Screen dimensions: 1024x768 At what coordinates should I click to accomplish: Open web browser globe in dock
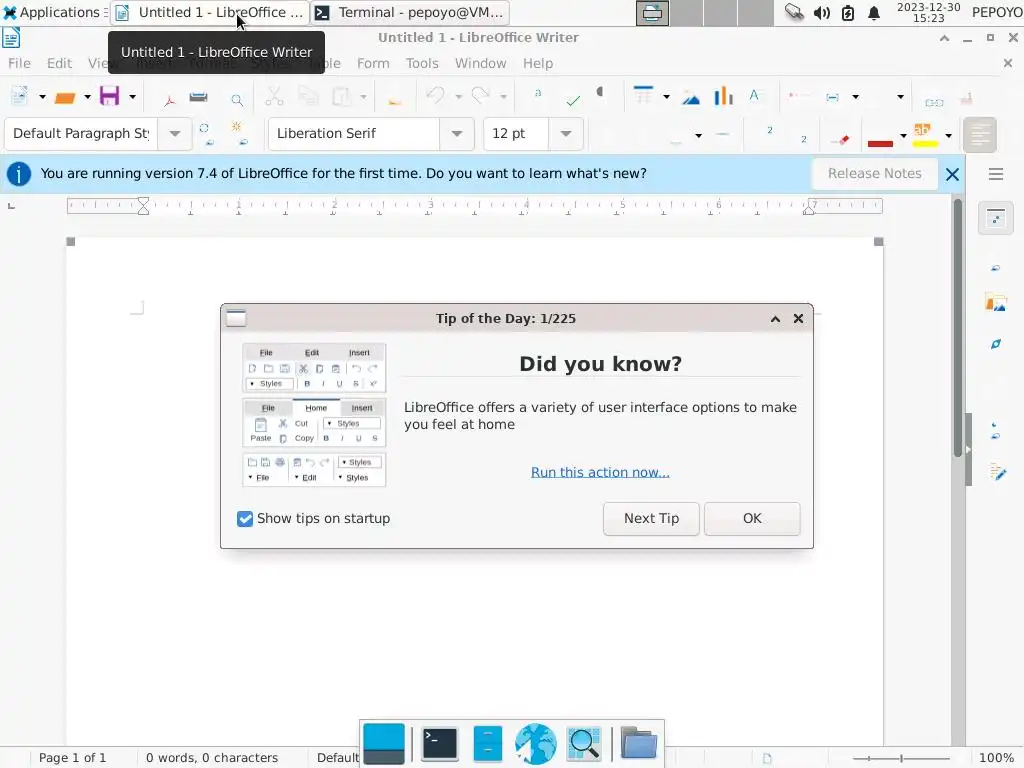(536, 743)
